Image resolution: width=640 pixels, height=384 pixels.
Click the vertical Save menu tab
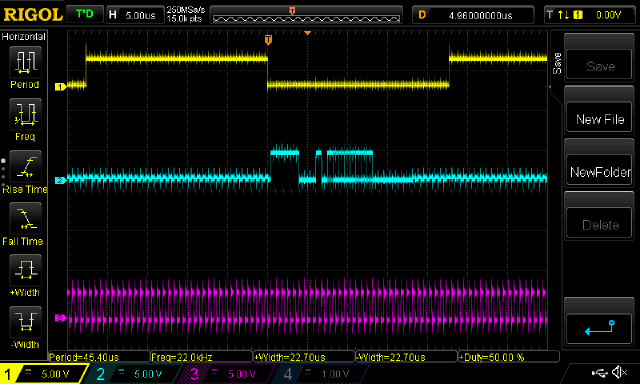tap(557, 63)
